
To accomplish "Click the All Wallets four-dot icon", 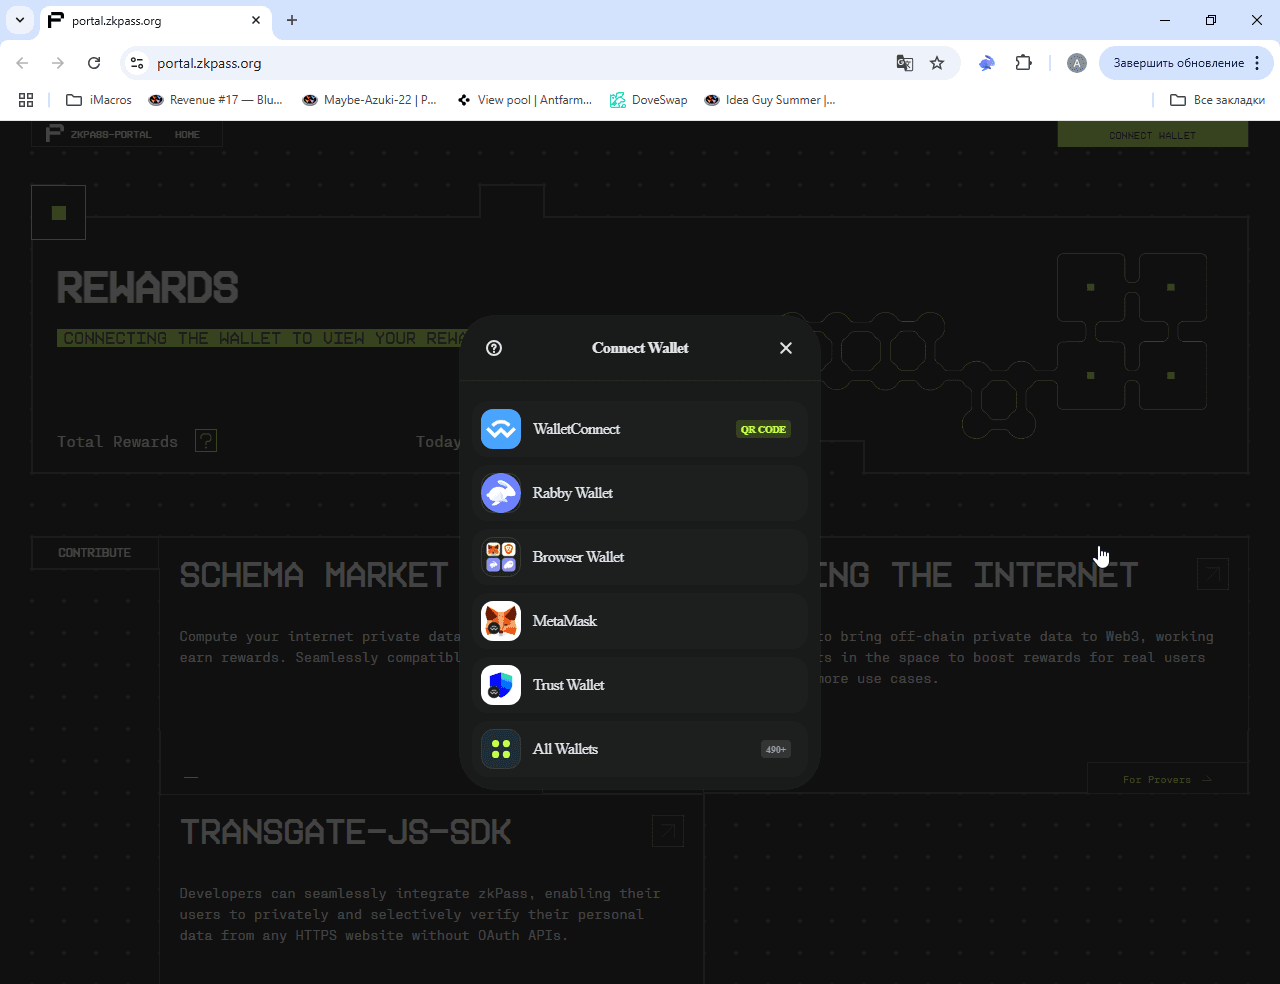I will point(501,749).
